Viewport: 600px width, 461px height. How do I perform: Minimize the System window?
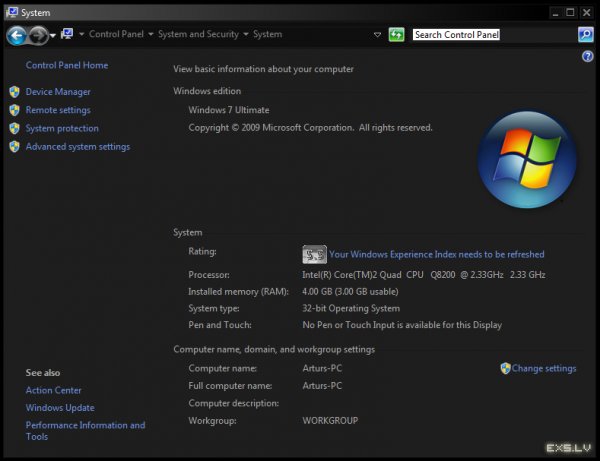pyautogui.click(x=555, y=13)
